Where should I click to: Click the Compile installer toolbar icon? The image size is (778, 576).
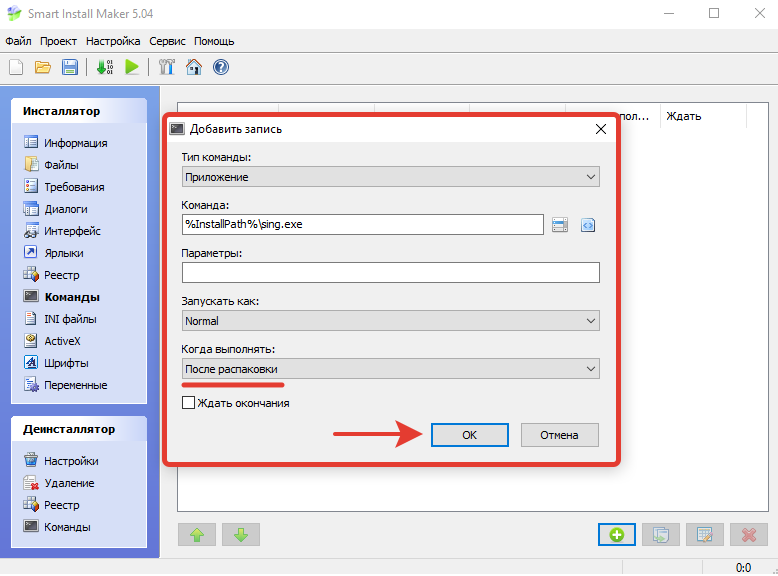coord(105,67)
